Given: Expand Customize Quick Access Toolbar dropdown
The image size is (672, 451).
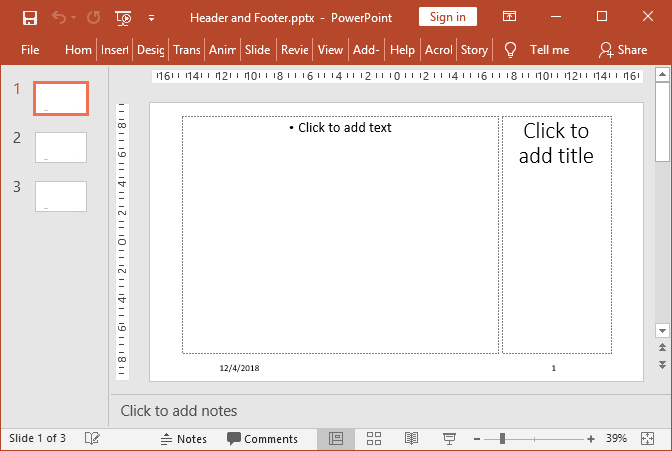Looking at the screenshot, I should click(x=151, y=17).
